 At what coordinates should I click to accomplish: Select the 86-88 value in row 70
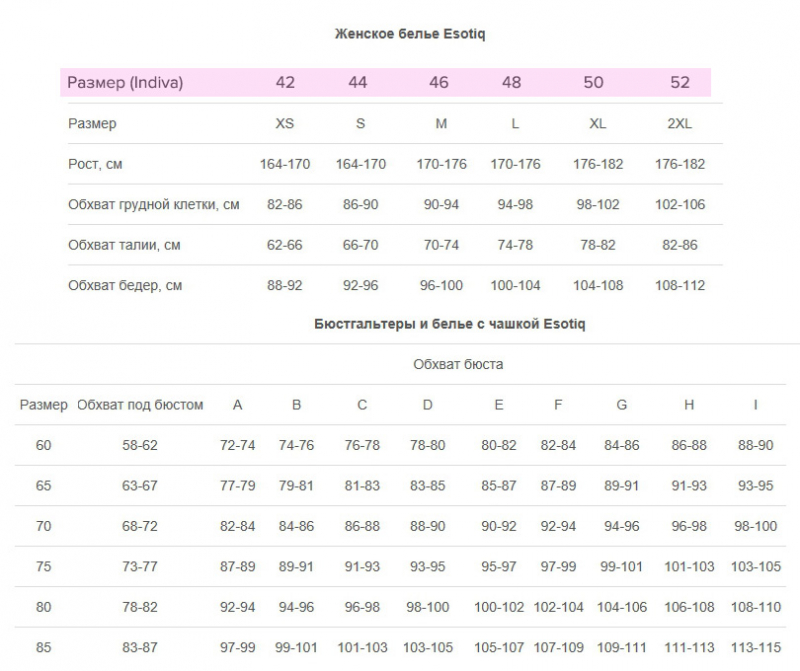tap(362, 526)
